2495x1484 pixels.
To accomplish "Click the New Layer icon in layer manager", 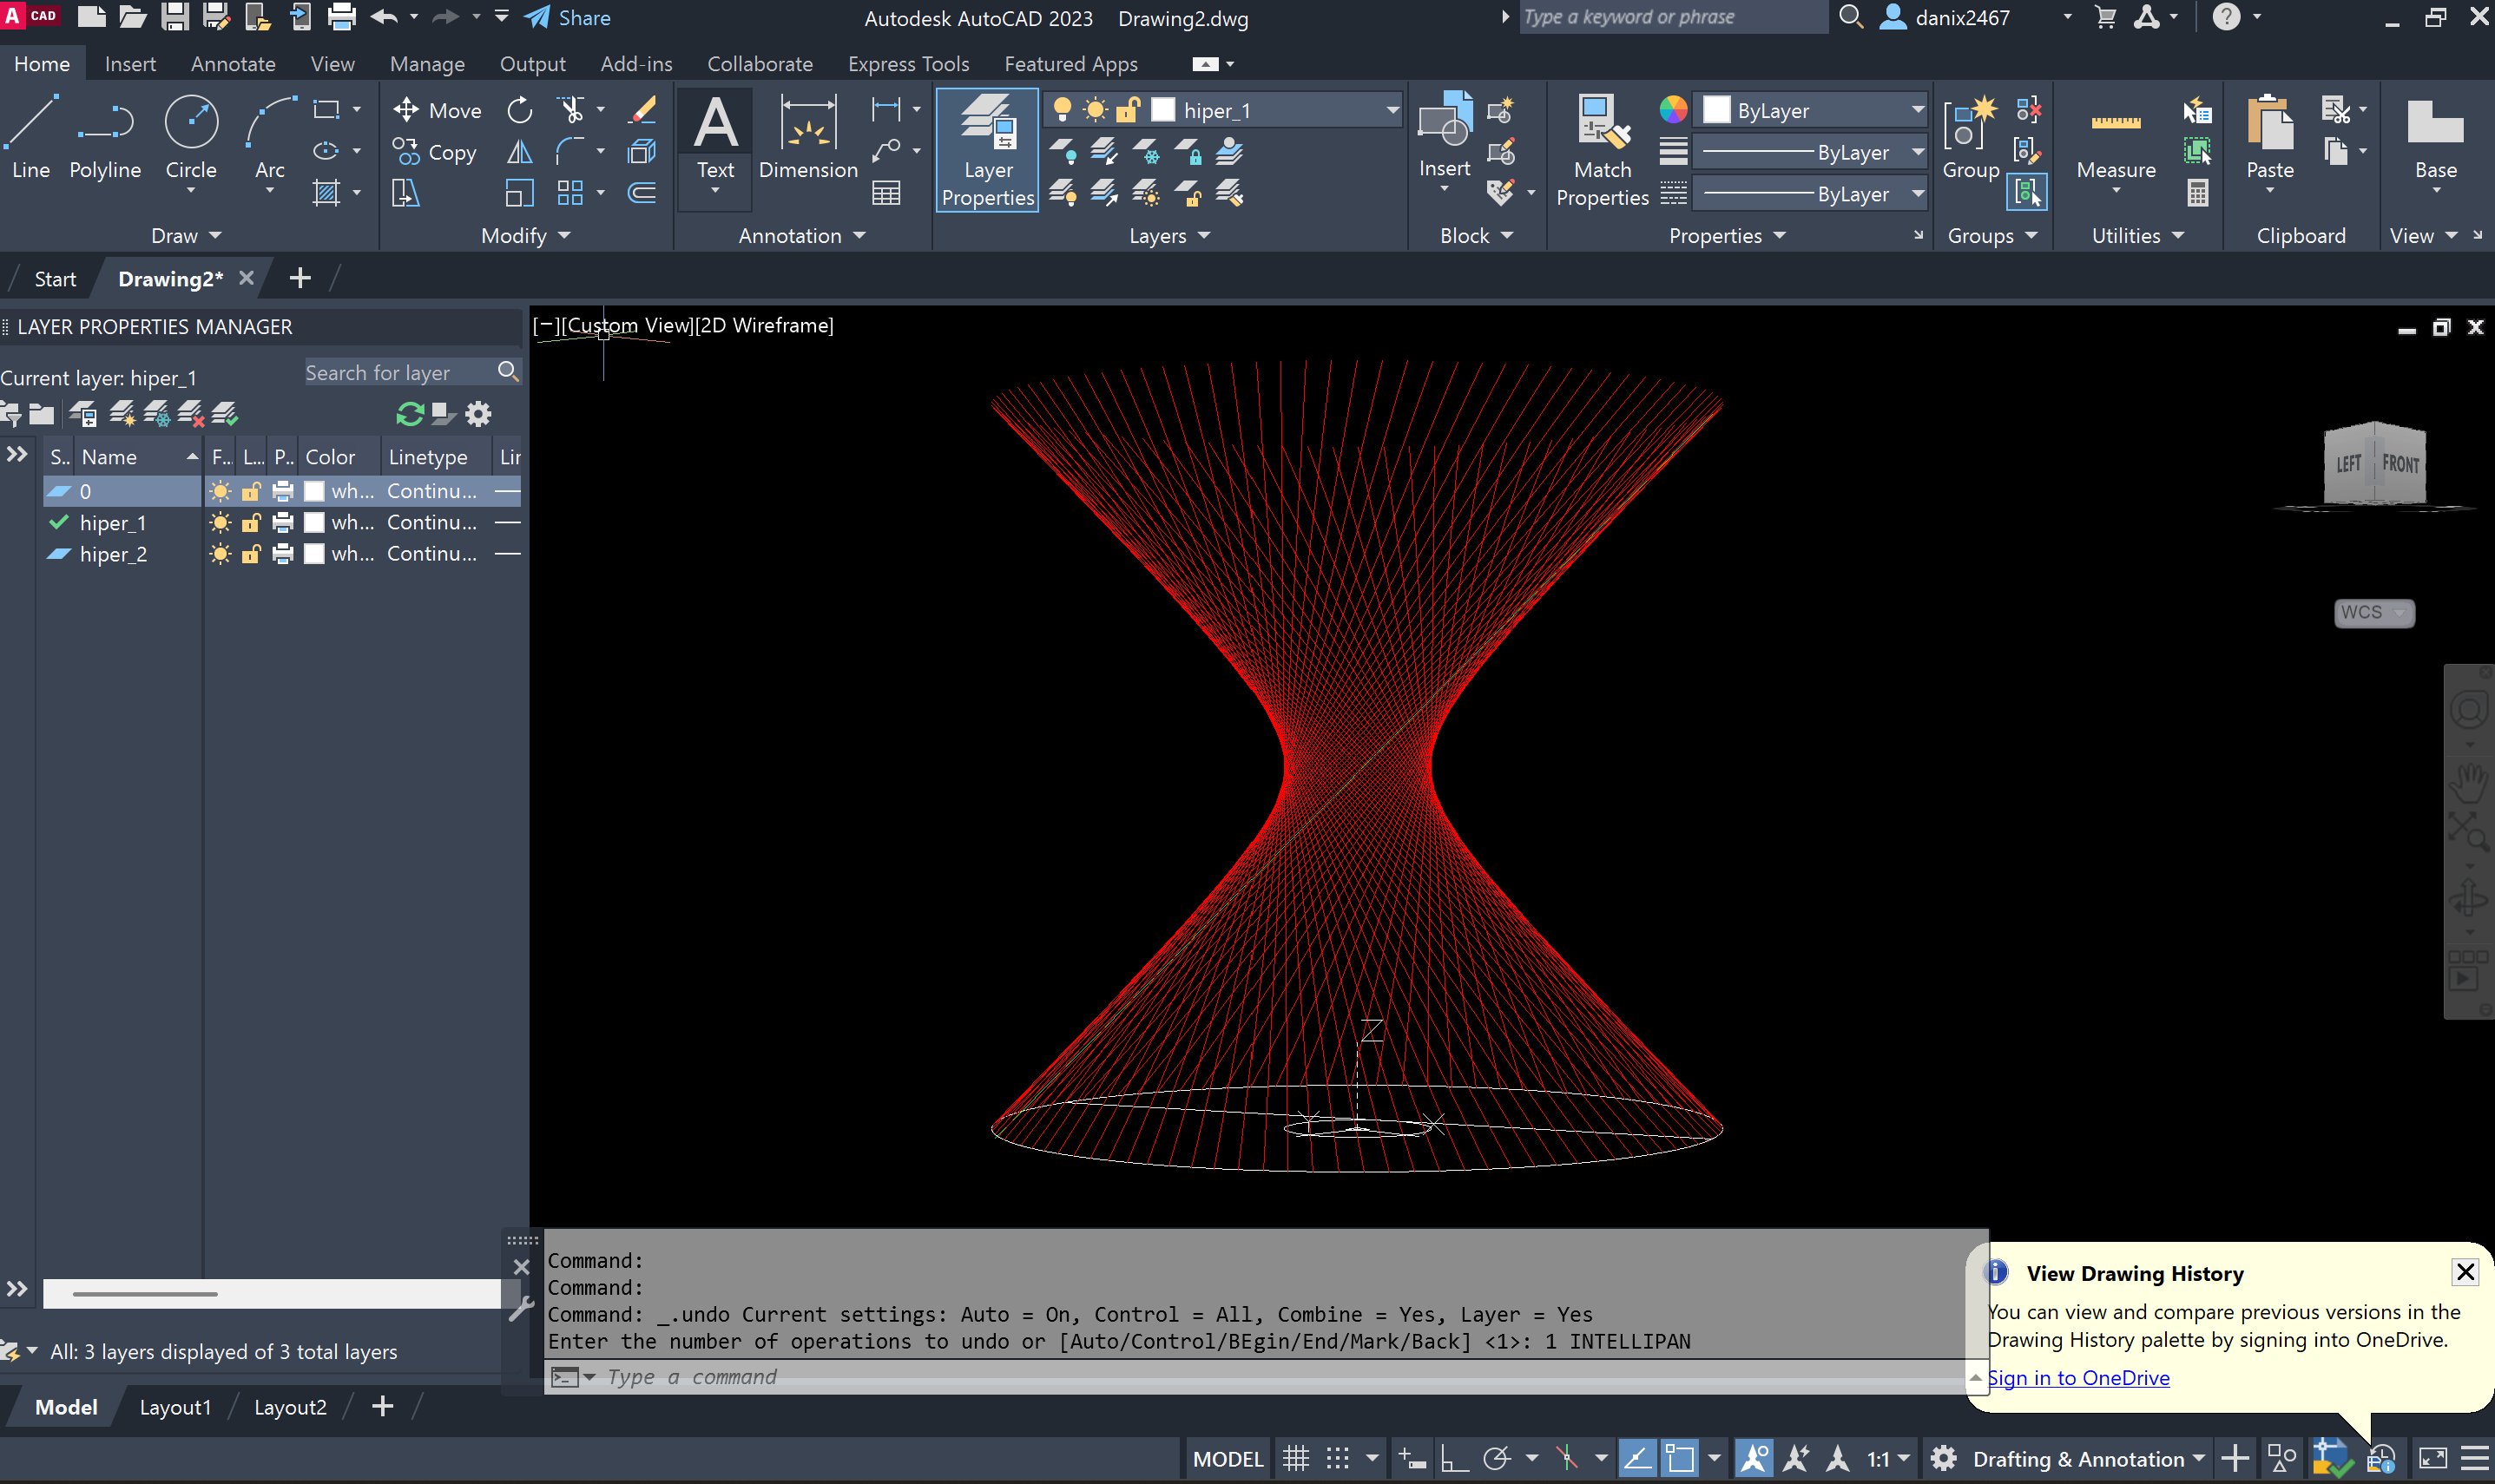I will point(122,414).
